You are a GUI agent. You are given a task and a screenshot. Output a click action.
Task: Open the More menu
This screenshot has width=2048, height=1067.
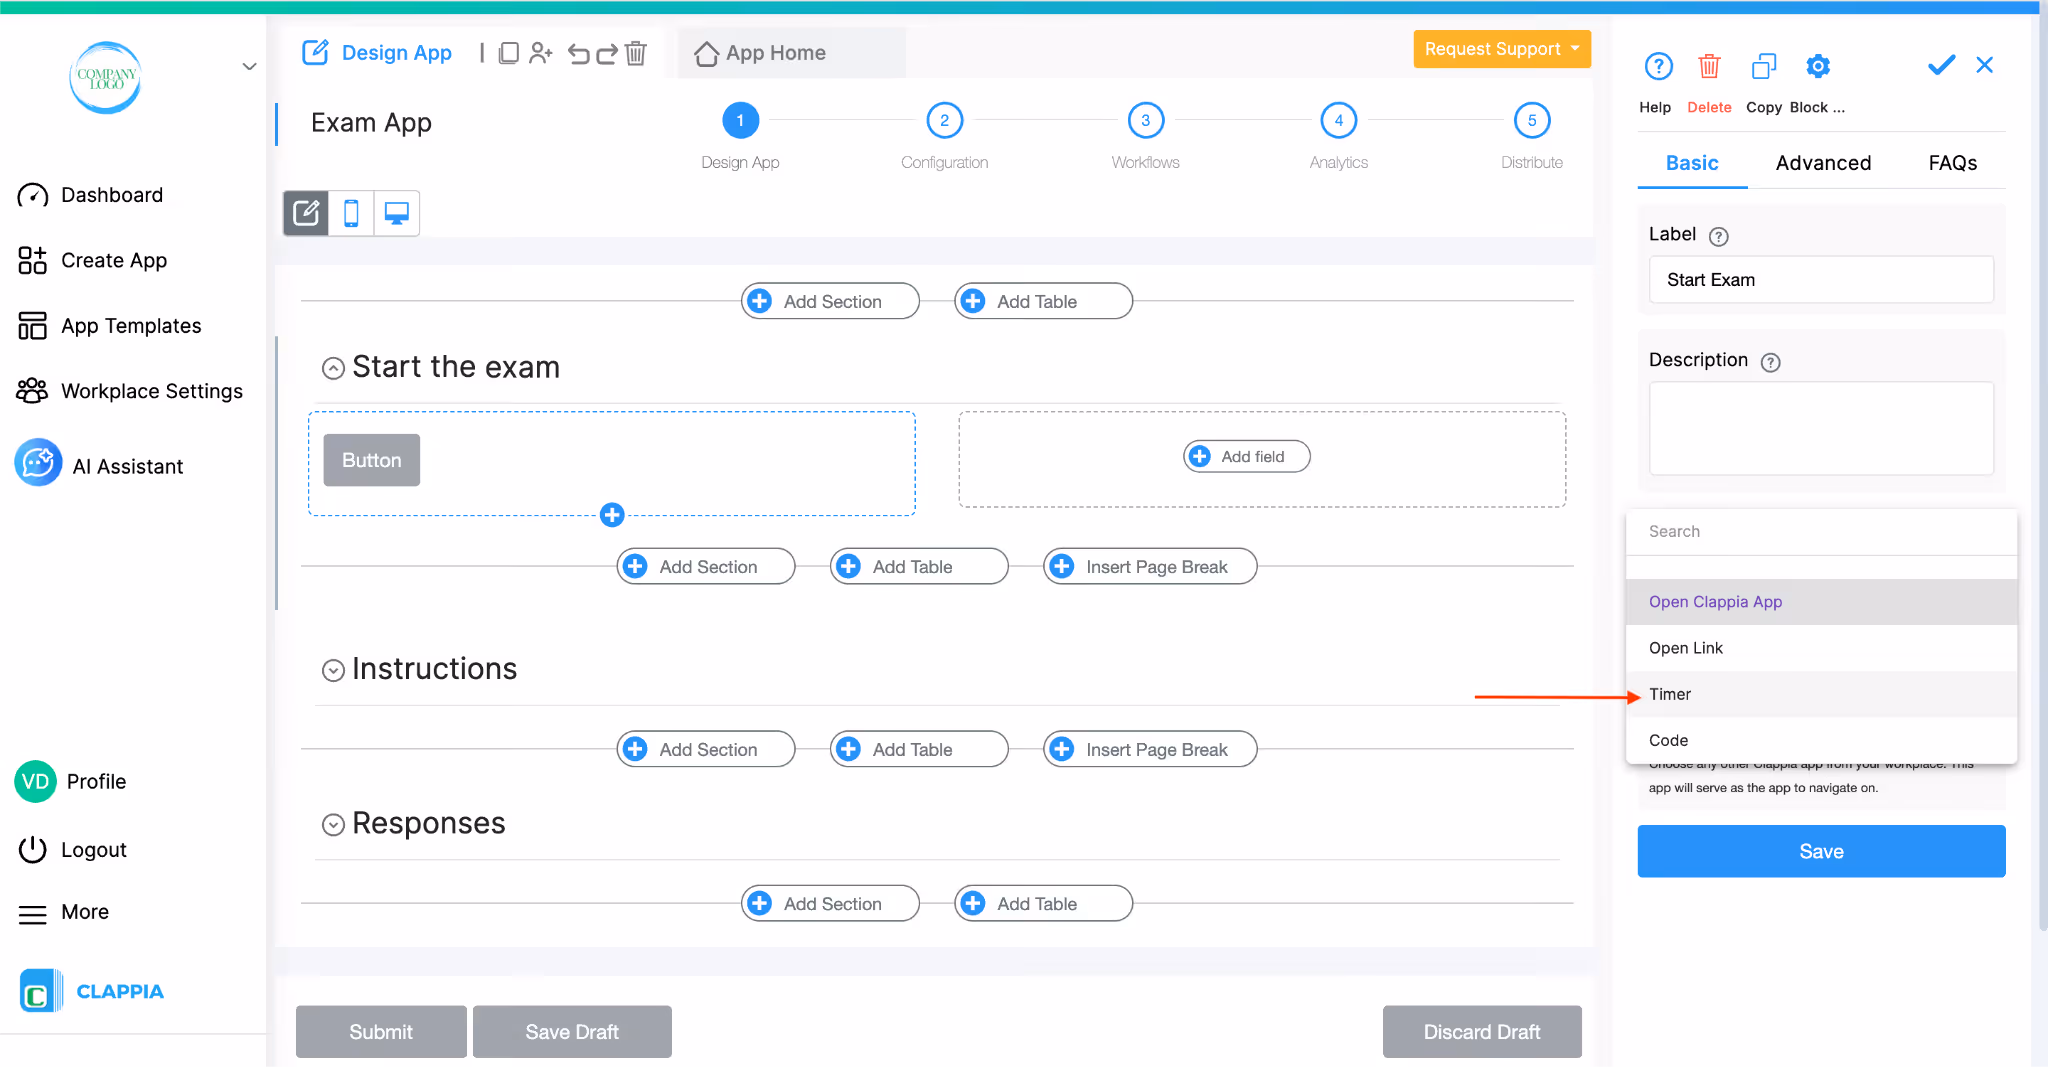pyautogui.click(x=63, y=912)
